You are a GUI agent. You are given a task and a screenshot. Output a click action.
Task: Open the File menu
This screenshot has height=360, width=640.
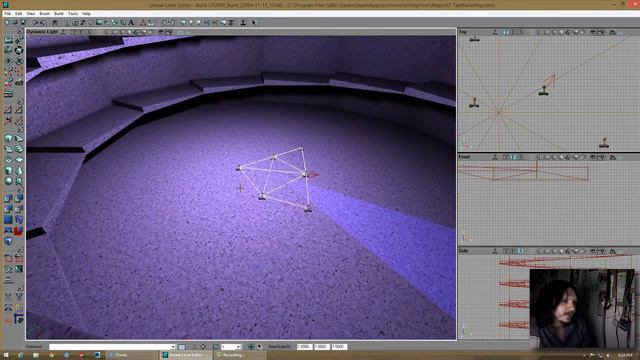[x=7, y=13]
